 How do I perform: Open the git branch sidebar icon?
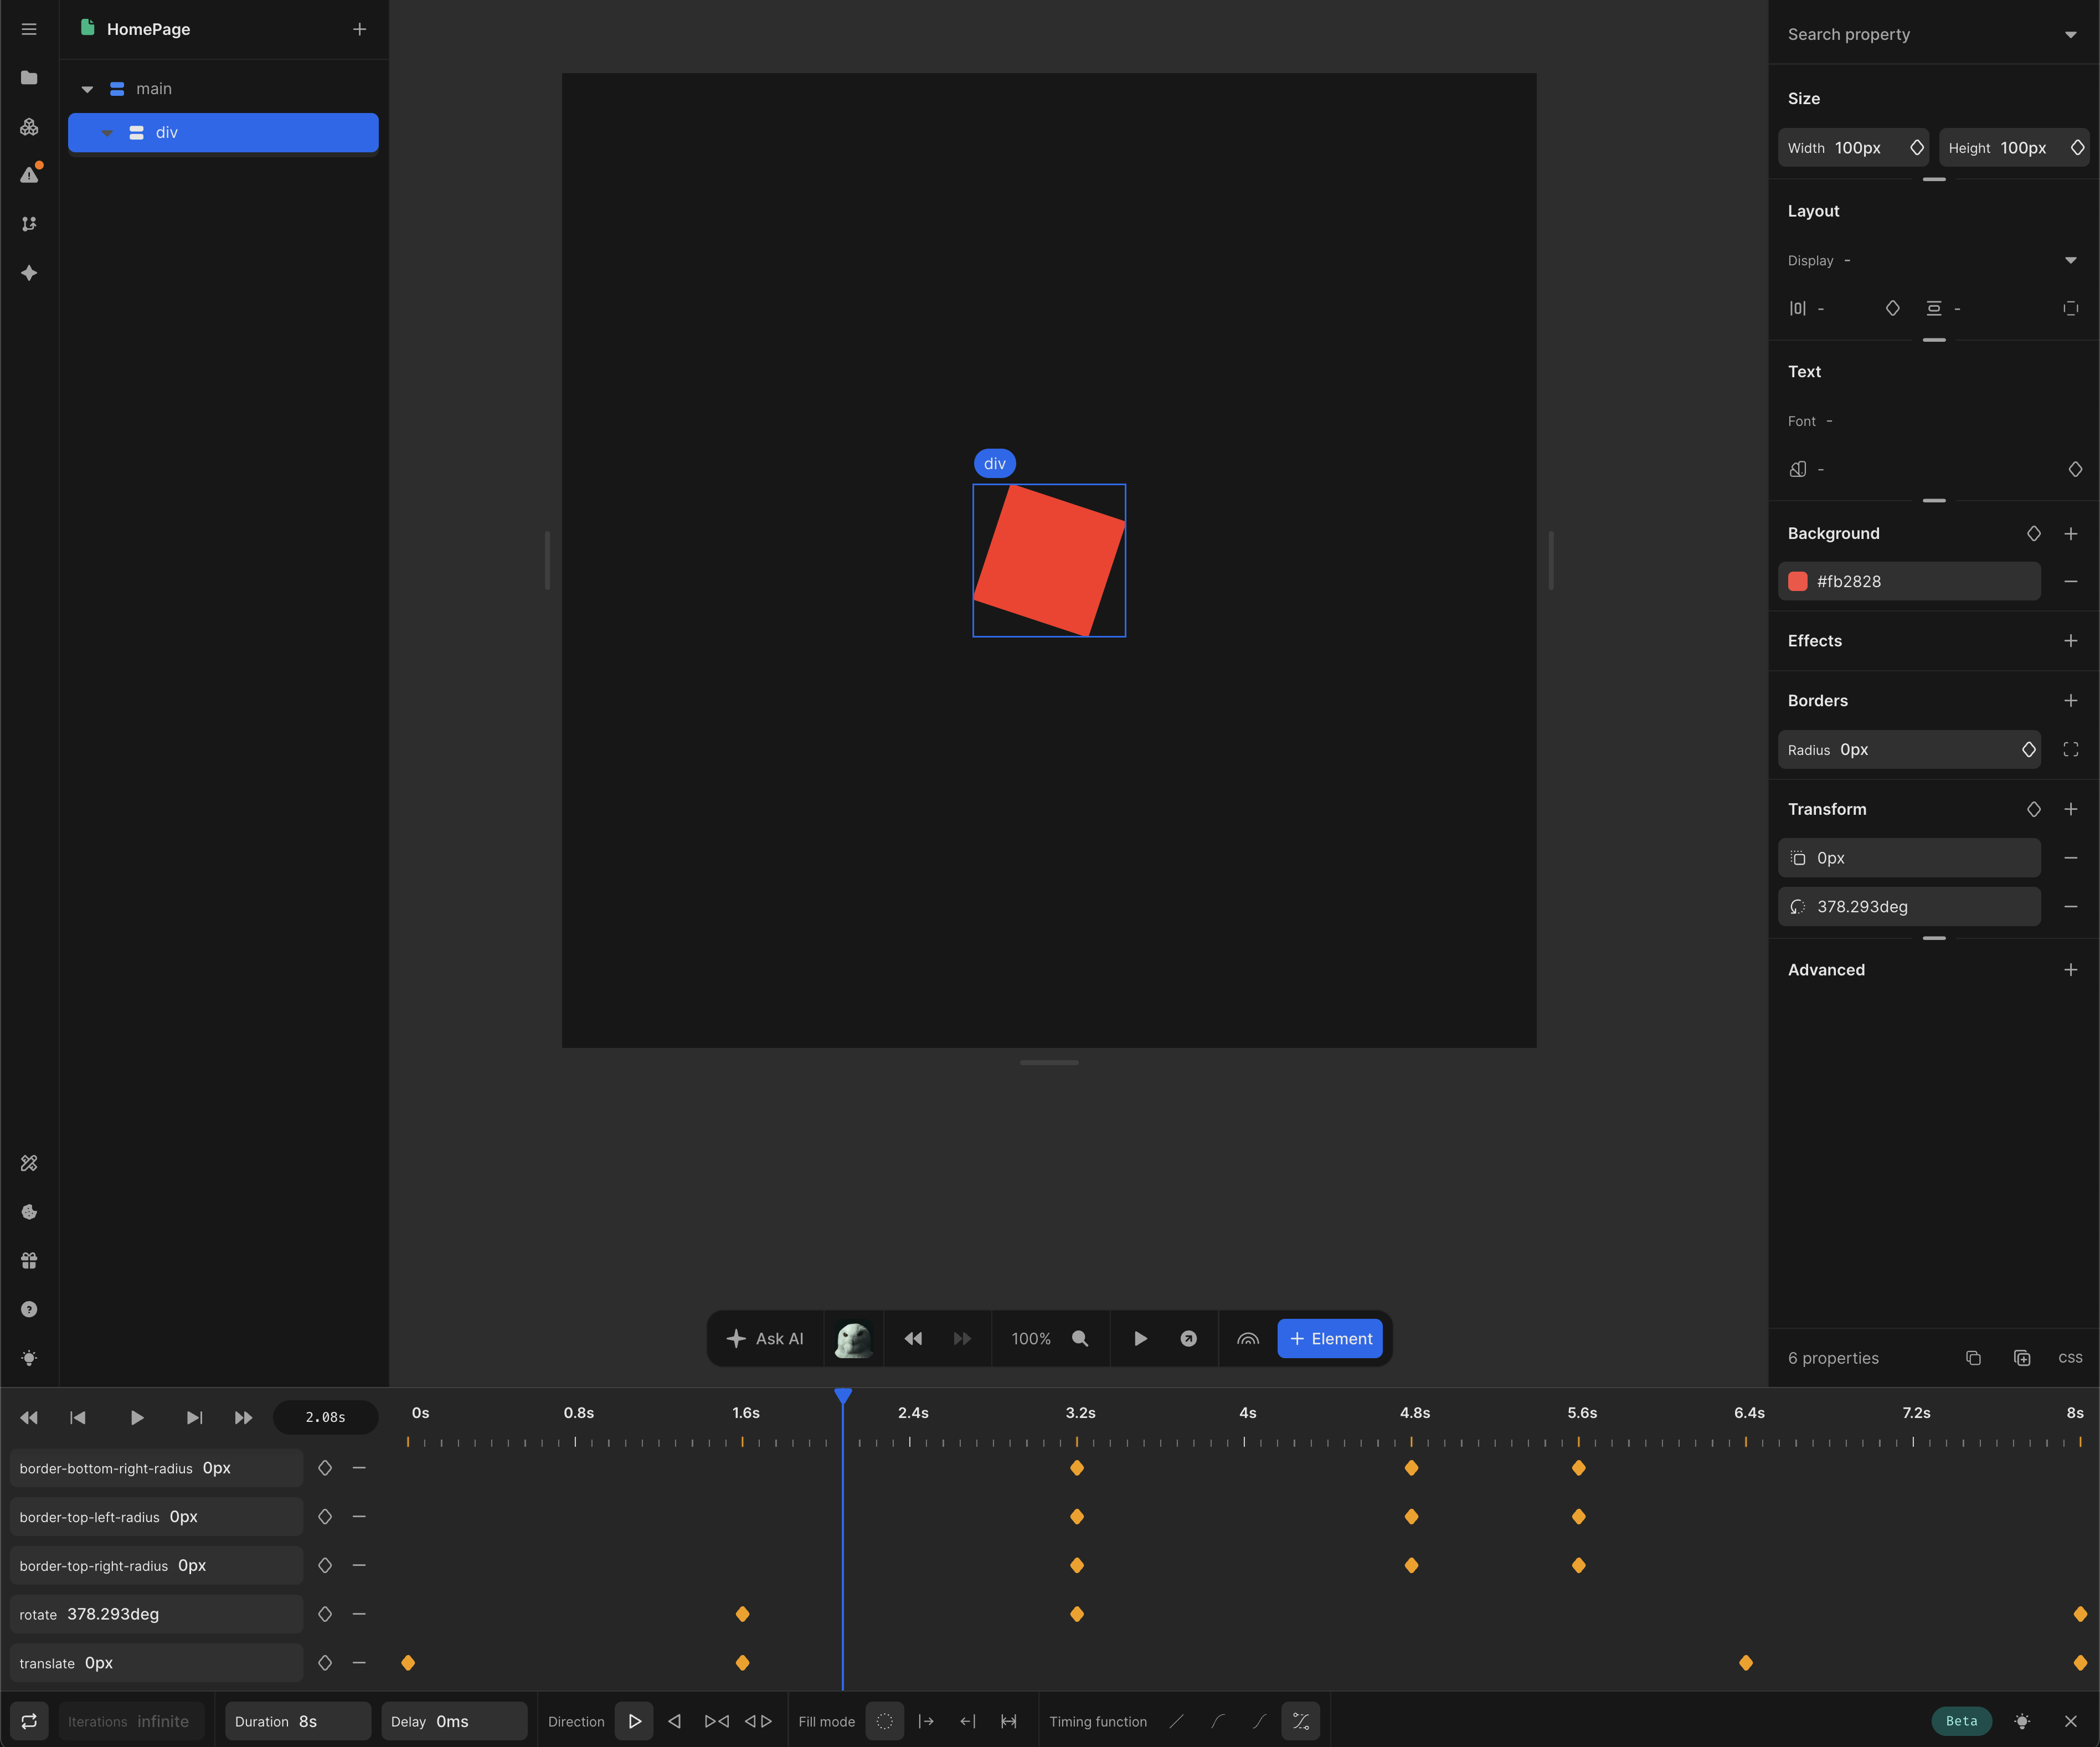(x=29, y=224)
